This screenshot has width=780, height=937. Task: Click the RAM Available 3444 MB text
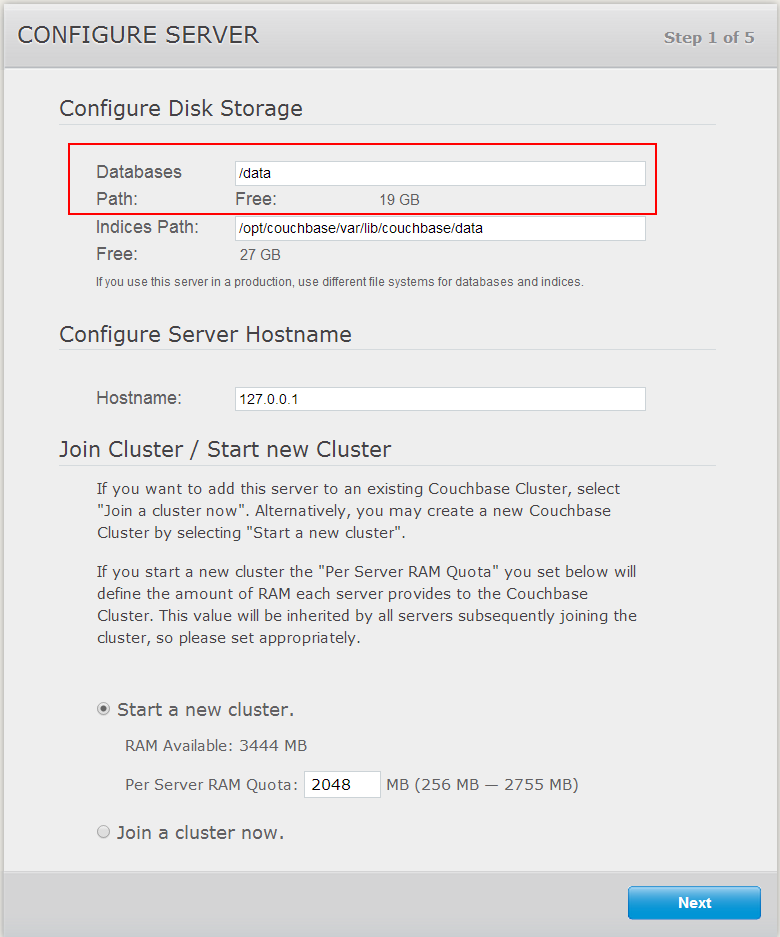pyautogui.click(x=216, y=746)
